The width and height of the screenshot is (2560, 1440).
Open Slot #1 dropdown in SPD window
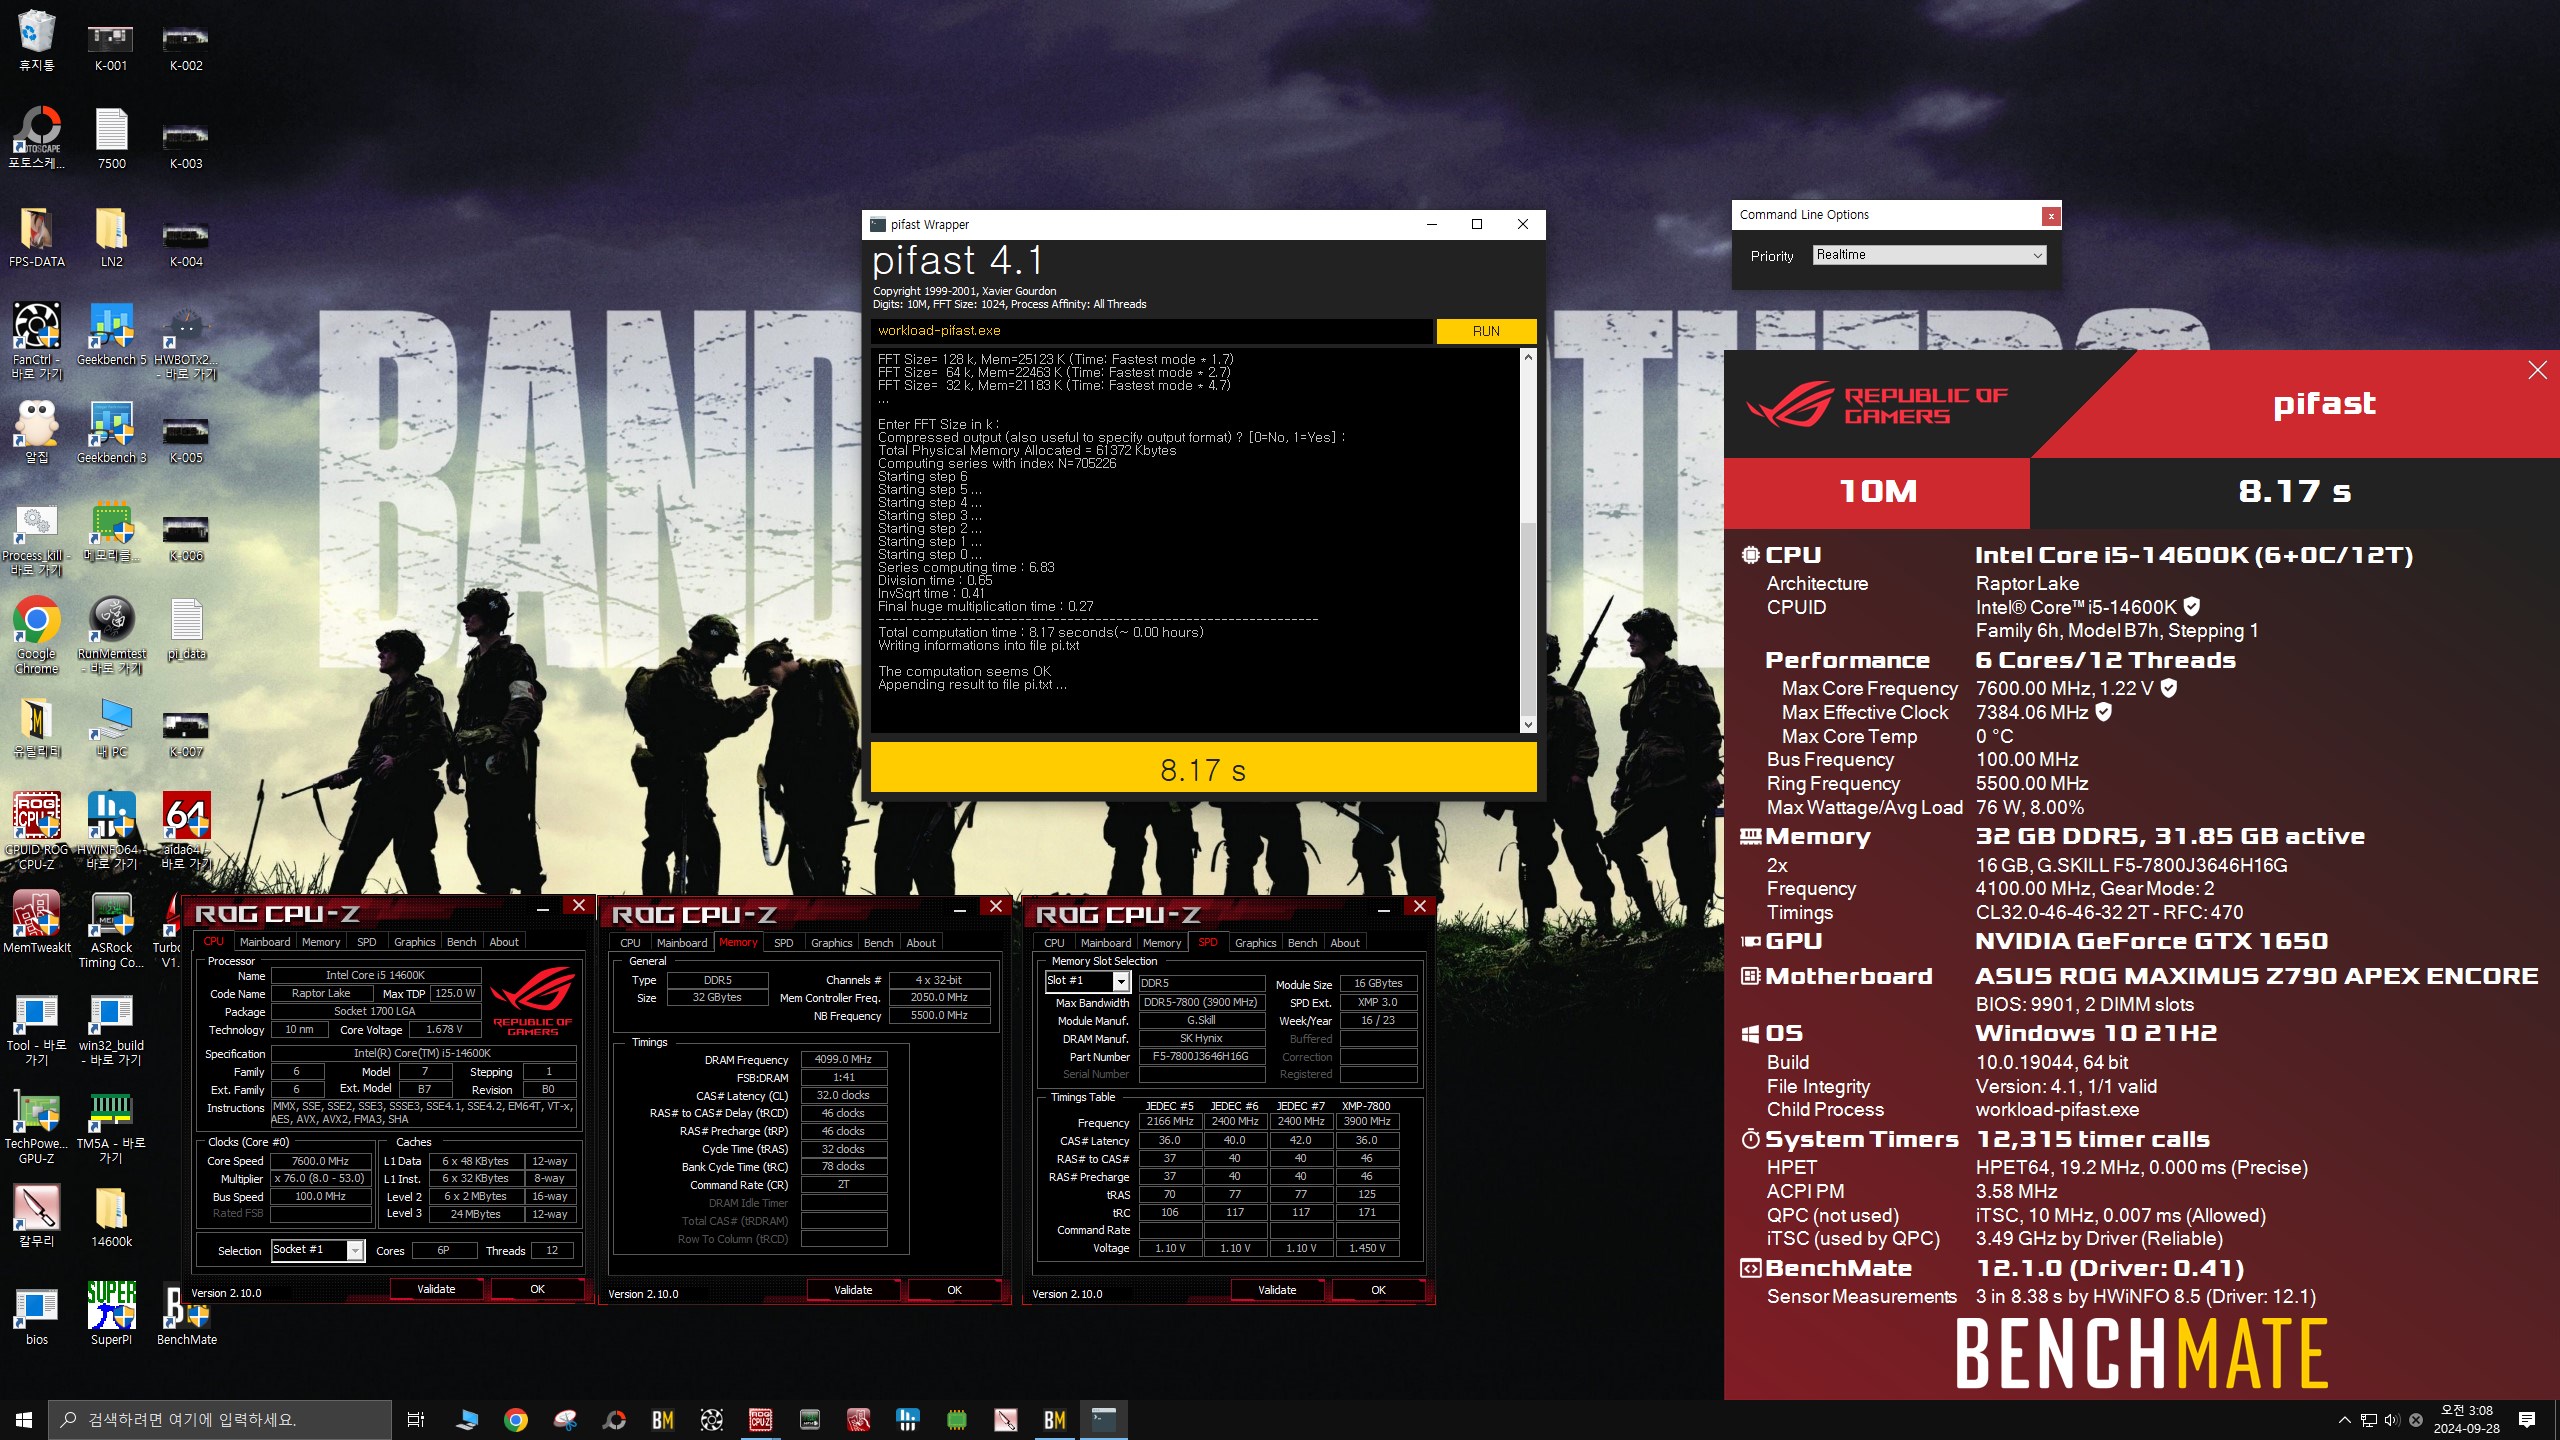click(1087, 981)
